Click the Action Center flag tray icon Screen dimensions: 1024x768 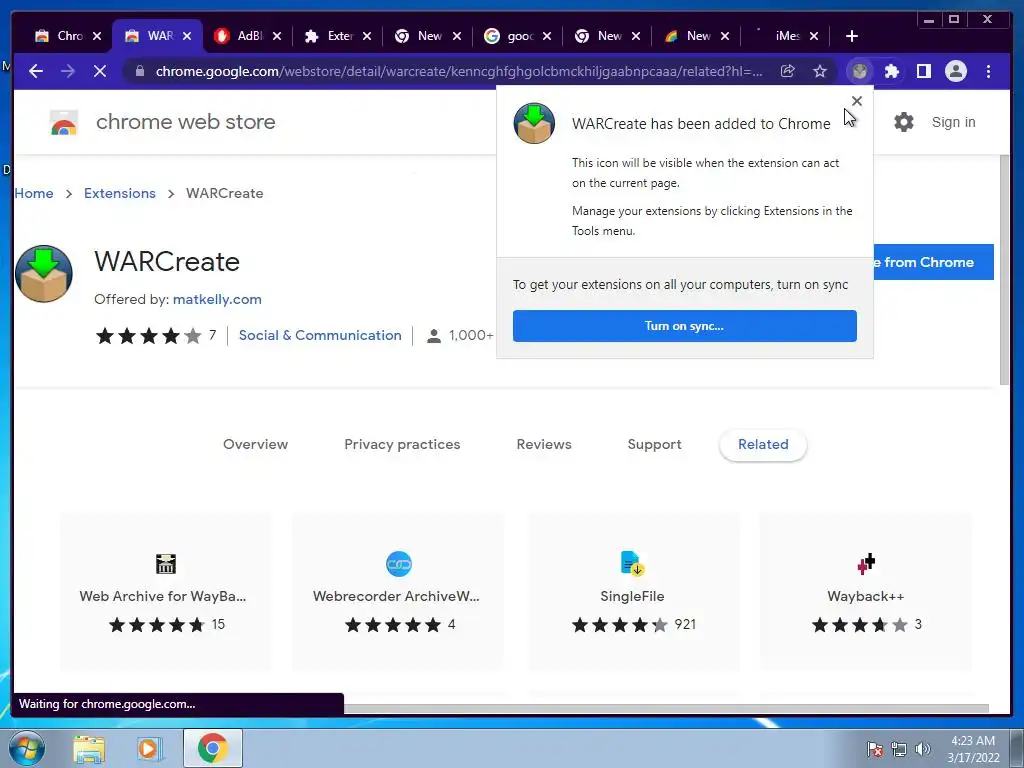tap(875, 749)
